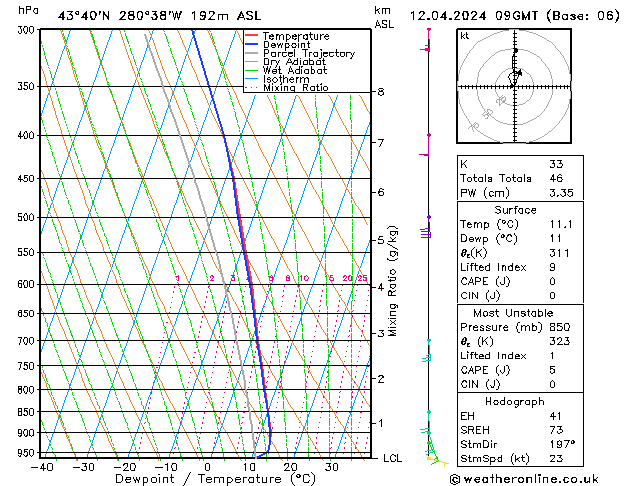Click the PW (cm) value 3.35
The height and width of the screenshot is (486, 629).
click(x=561, y=193)
